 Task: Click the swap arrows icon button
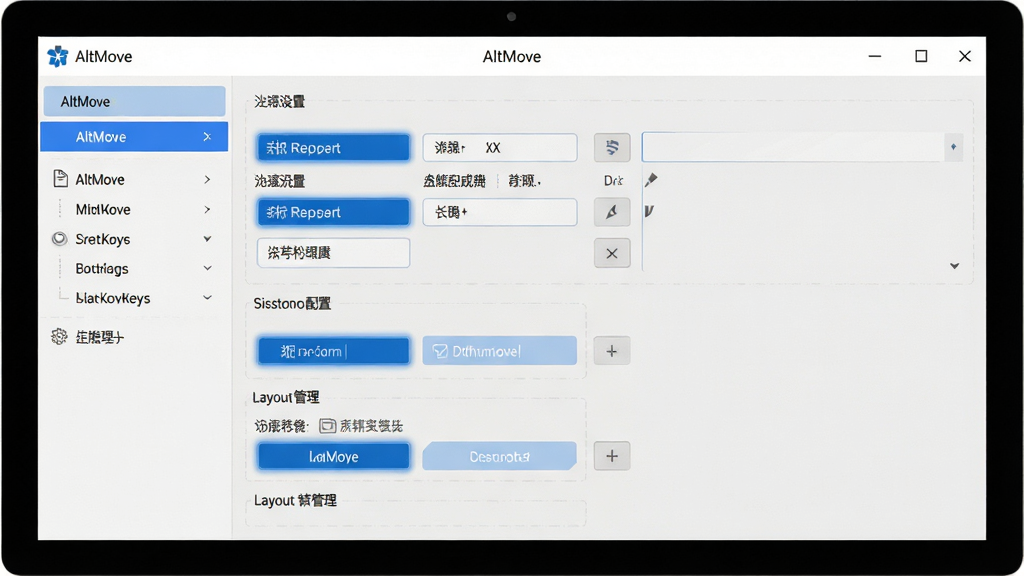[x=612, y=148]
